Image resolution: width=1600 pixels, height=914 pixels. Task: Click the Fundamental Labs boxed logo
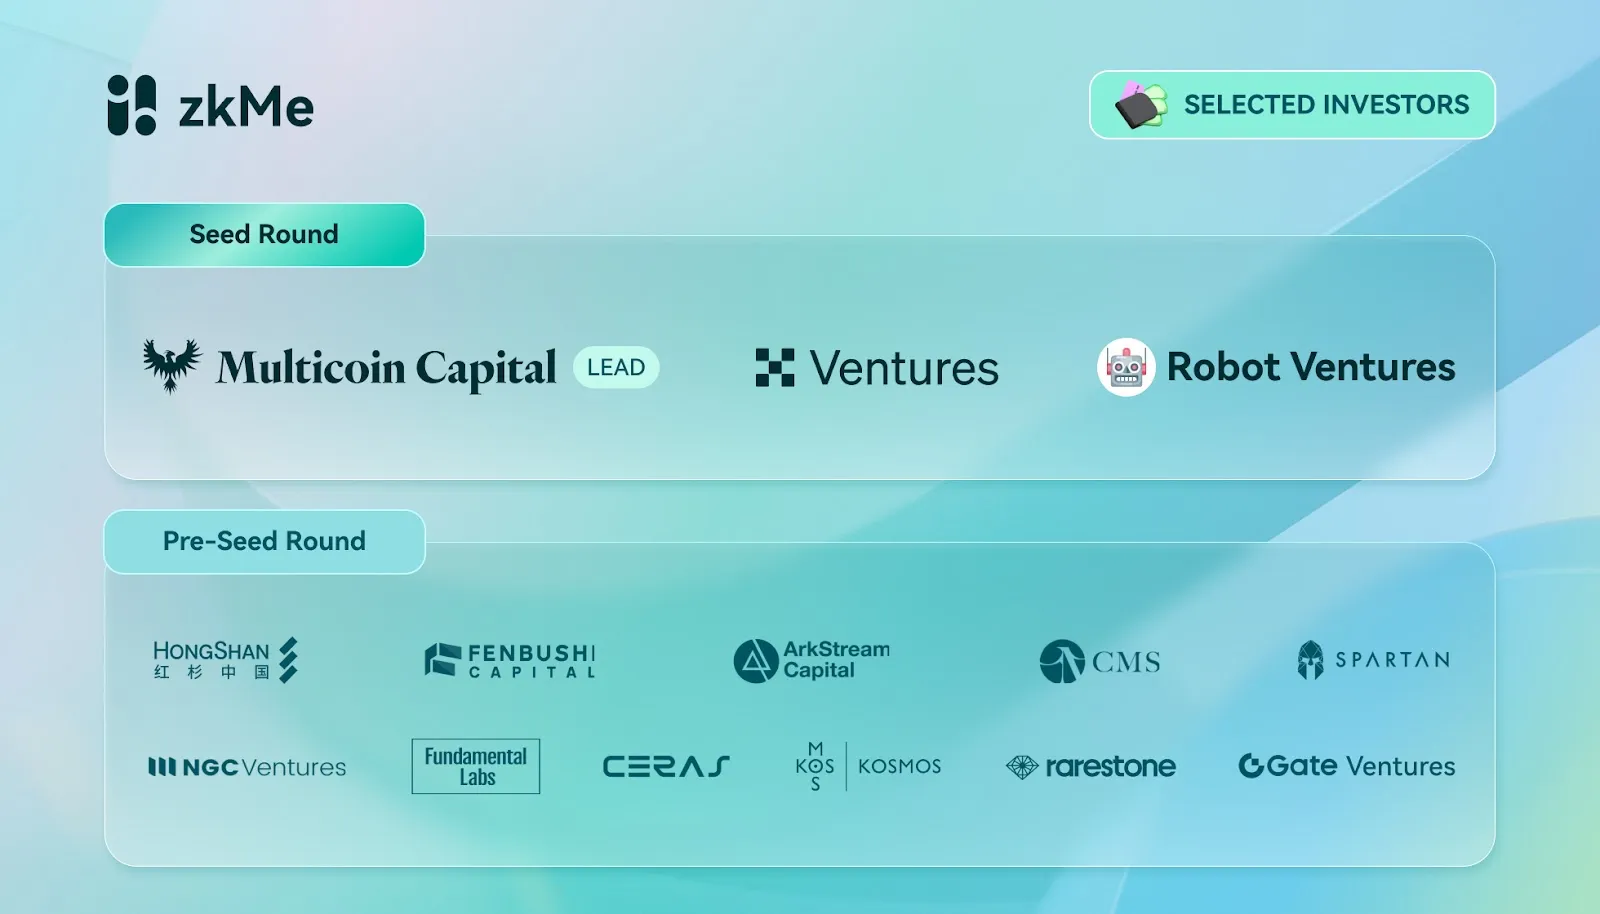tap(476, 766)
